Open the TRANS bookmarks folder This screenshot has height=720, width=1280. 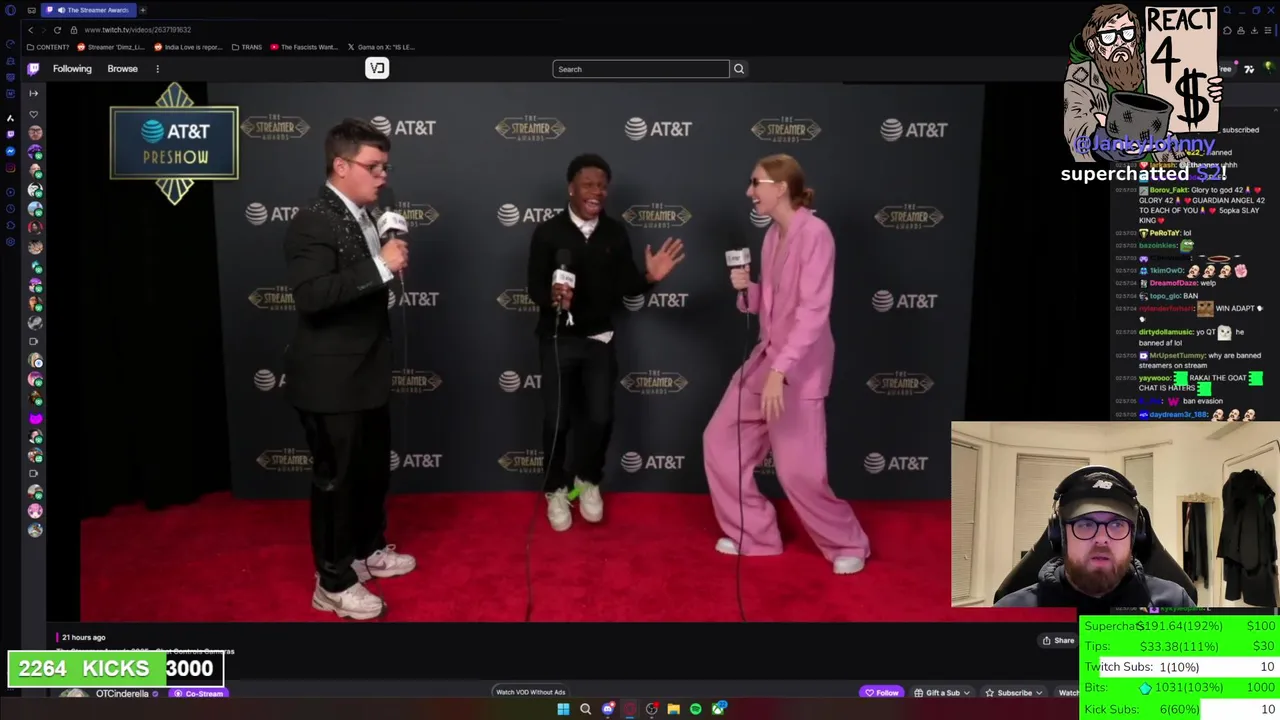coord(246,47)
